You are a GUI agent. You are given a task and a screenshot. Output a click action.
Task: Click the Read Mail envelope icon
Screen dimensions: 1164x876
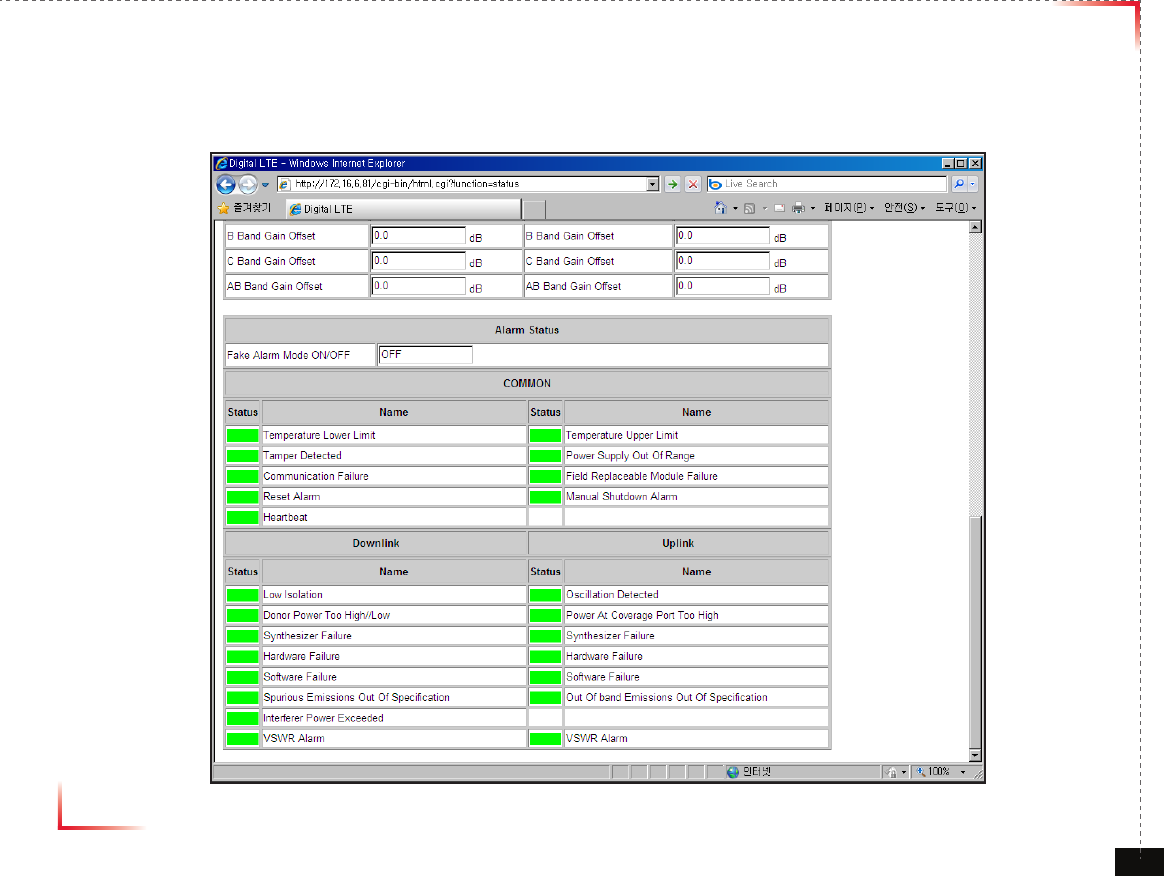(779, 209)
